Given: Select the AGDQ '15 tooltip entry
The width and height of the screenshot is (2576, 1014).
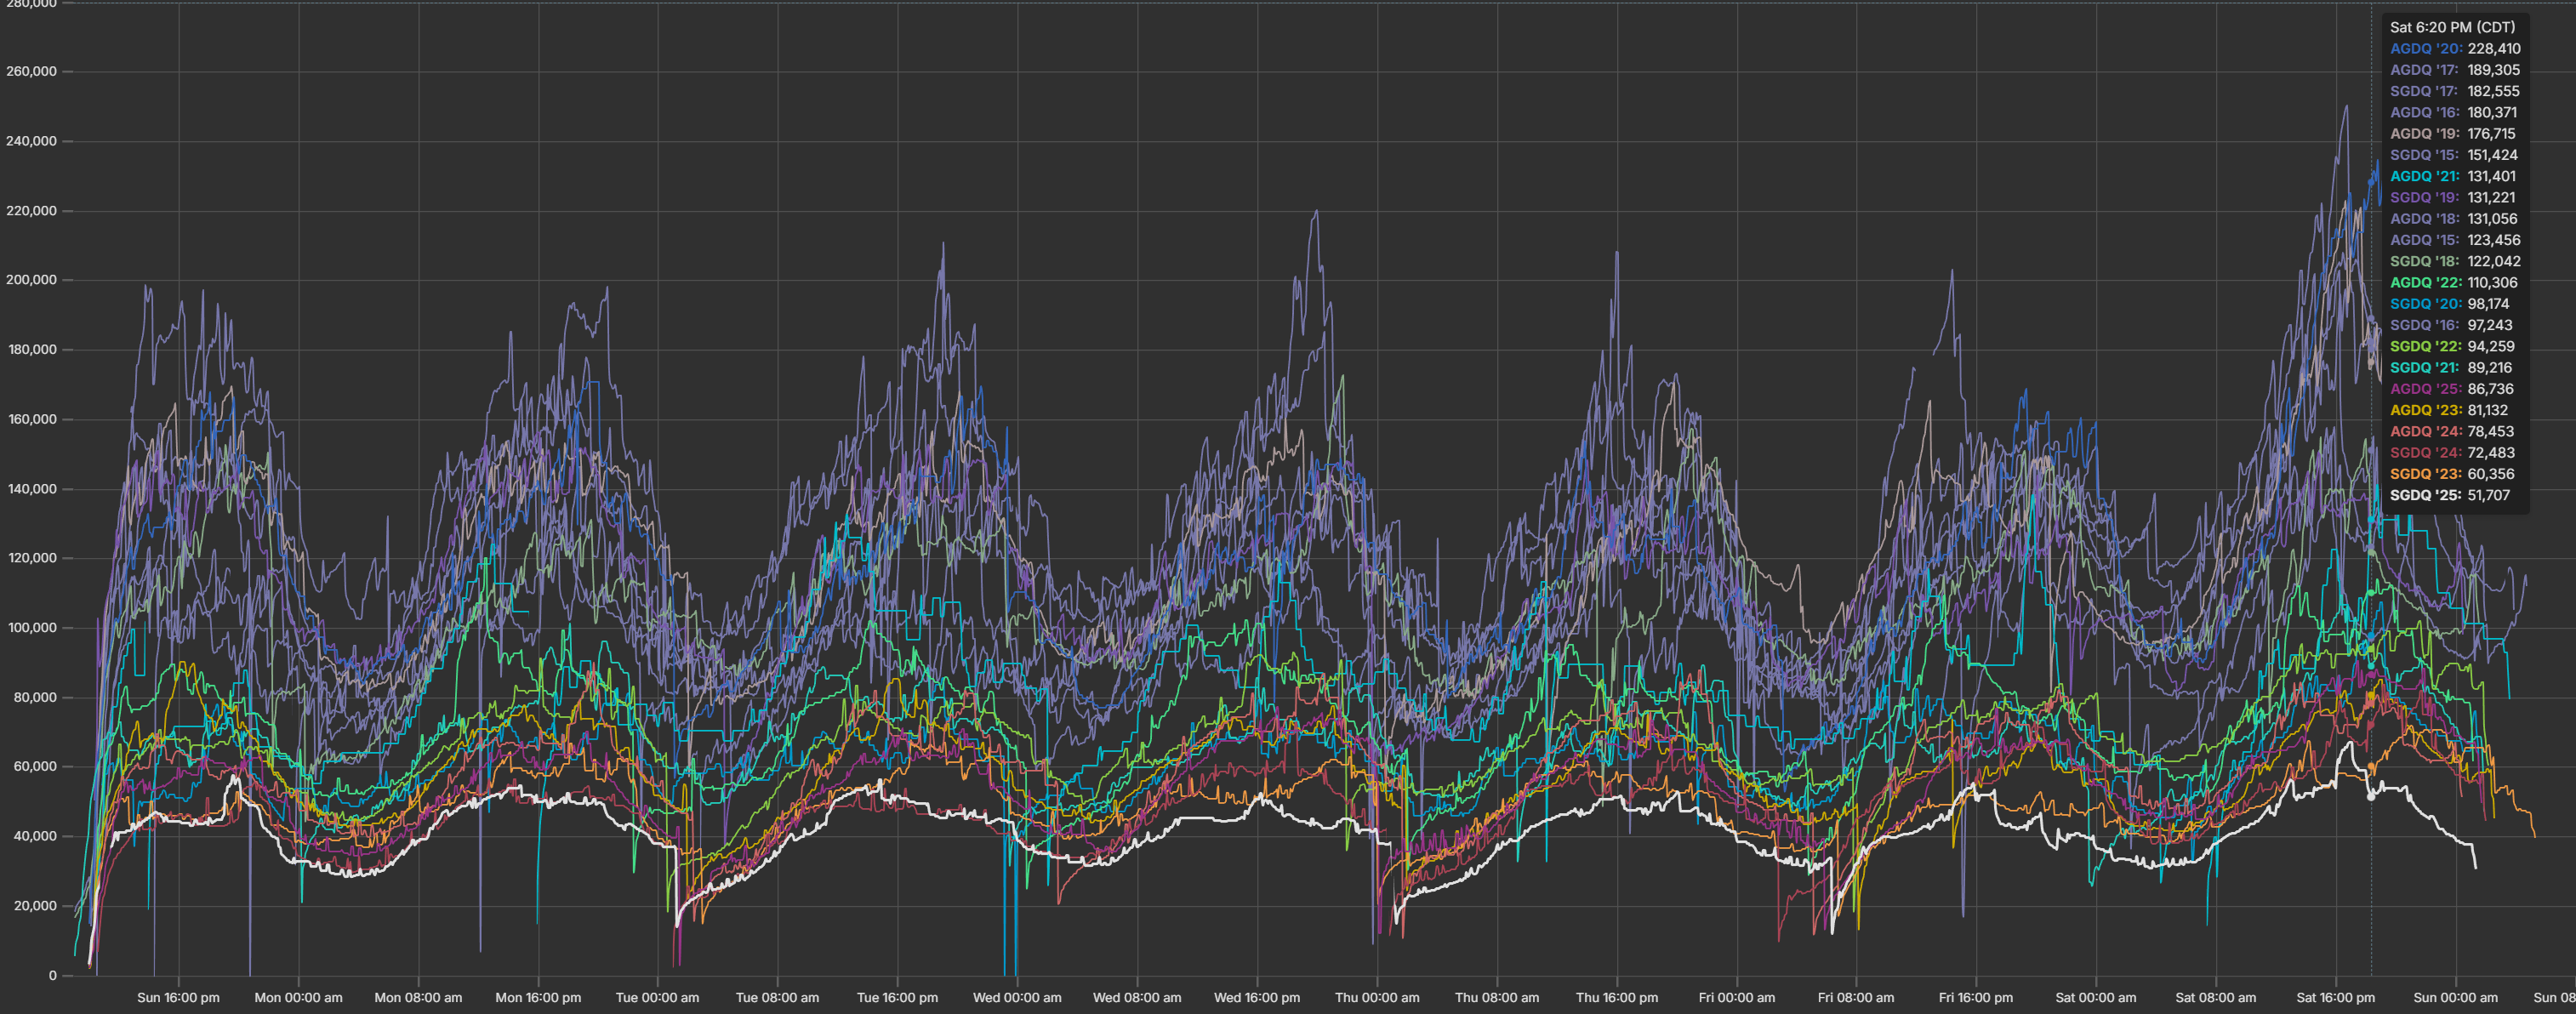Looking at the screenshot, I should coord(2455,240).
